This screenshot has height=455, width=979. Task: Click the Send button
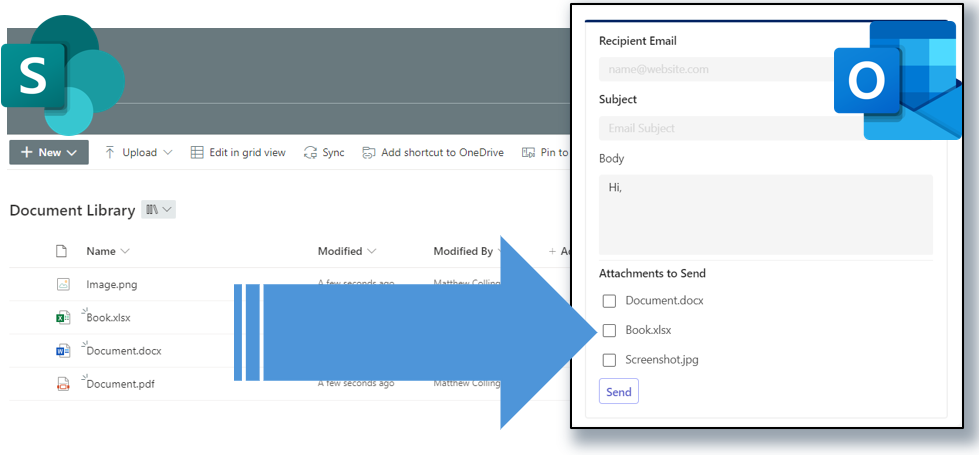coord(619,392)
